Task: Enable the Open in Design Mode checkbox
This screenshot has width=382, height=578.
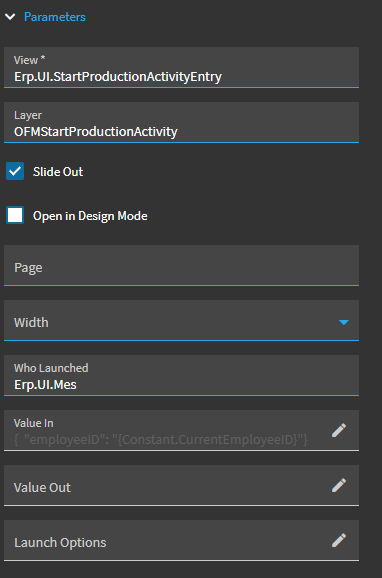Action: pyautogui.click(x=15, y=215)
